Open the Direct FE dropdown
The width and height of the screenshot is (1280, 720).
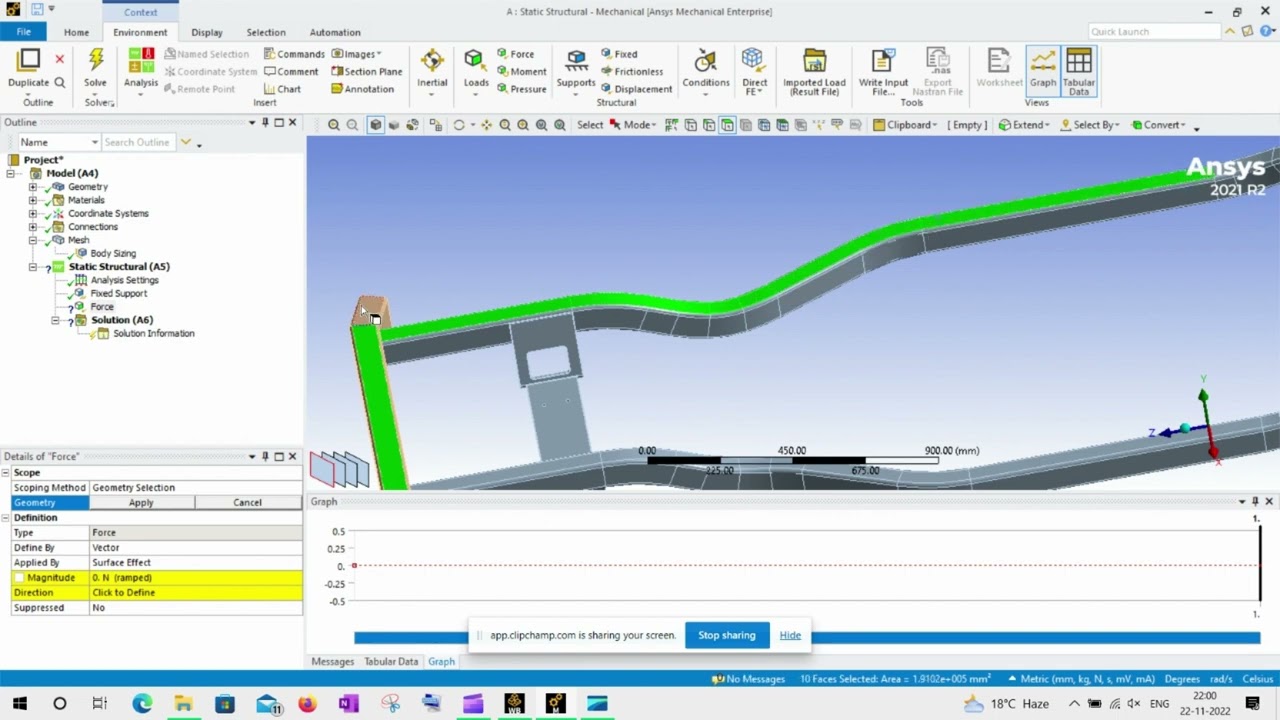point(755,72)
